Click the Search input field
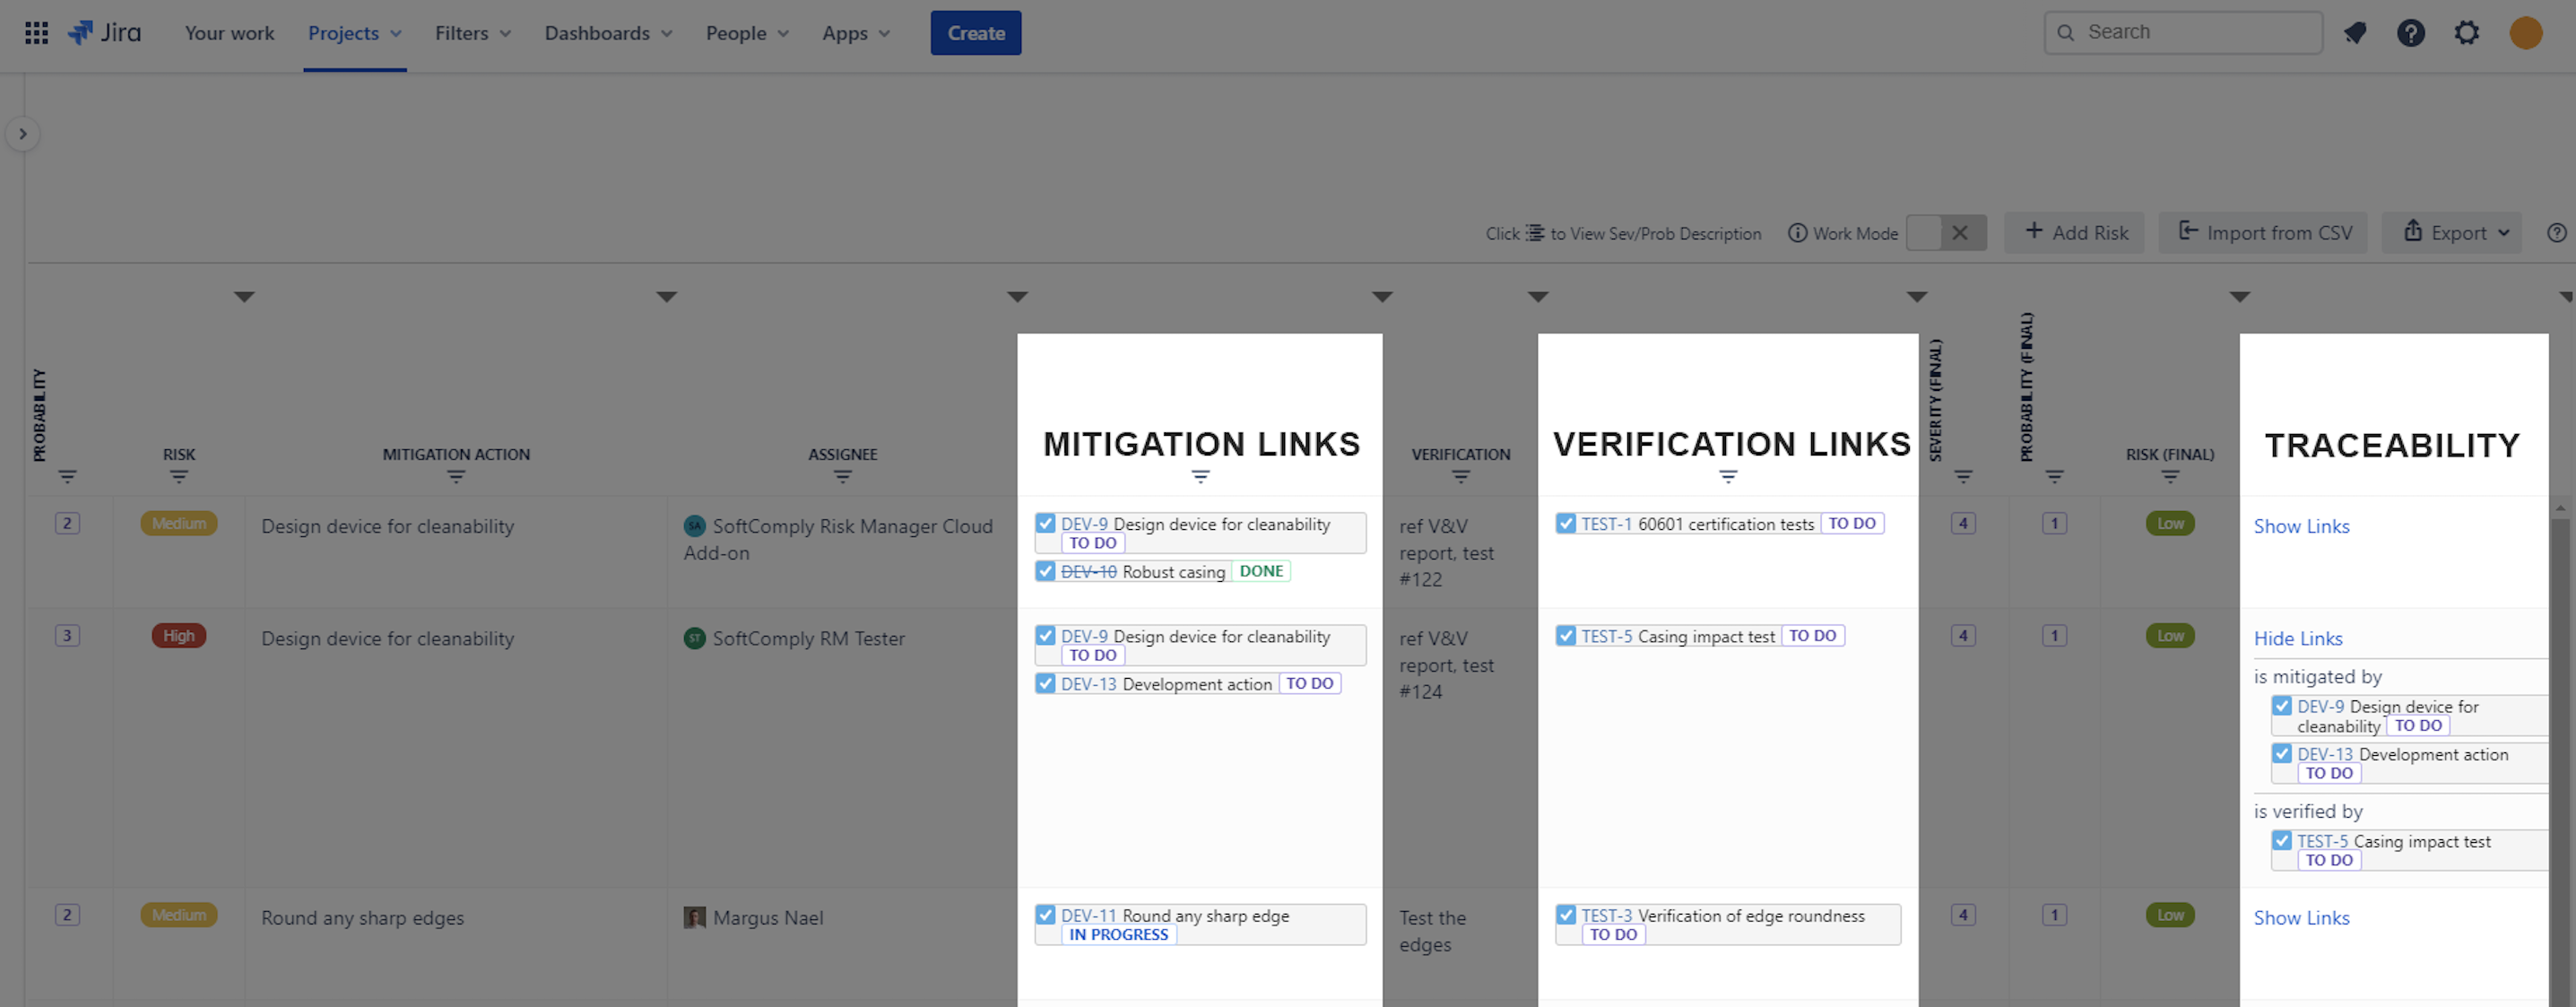The image size is (2576, 1007). 2183,33
